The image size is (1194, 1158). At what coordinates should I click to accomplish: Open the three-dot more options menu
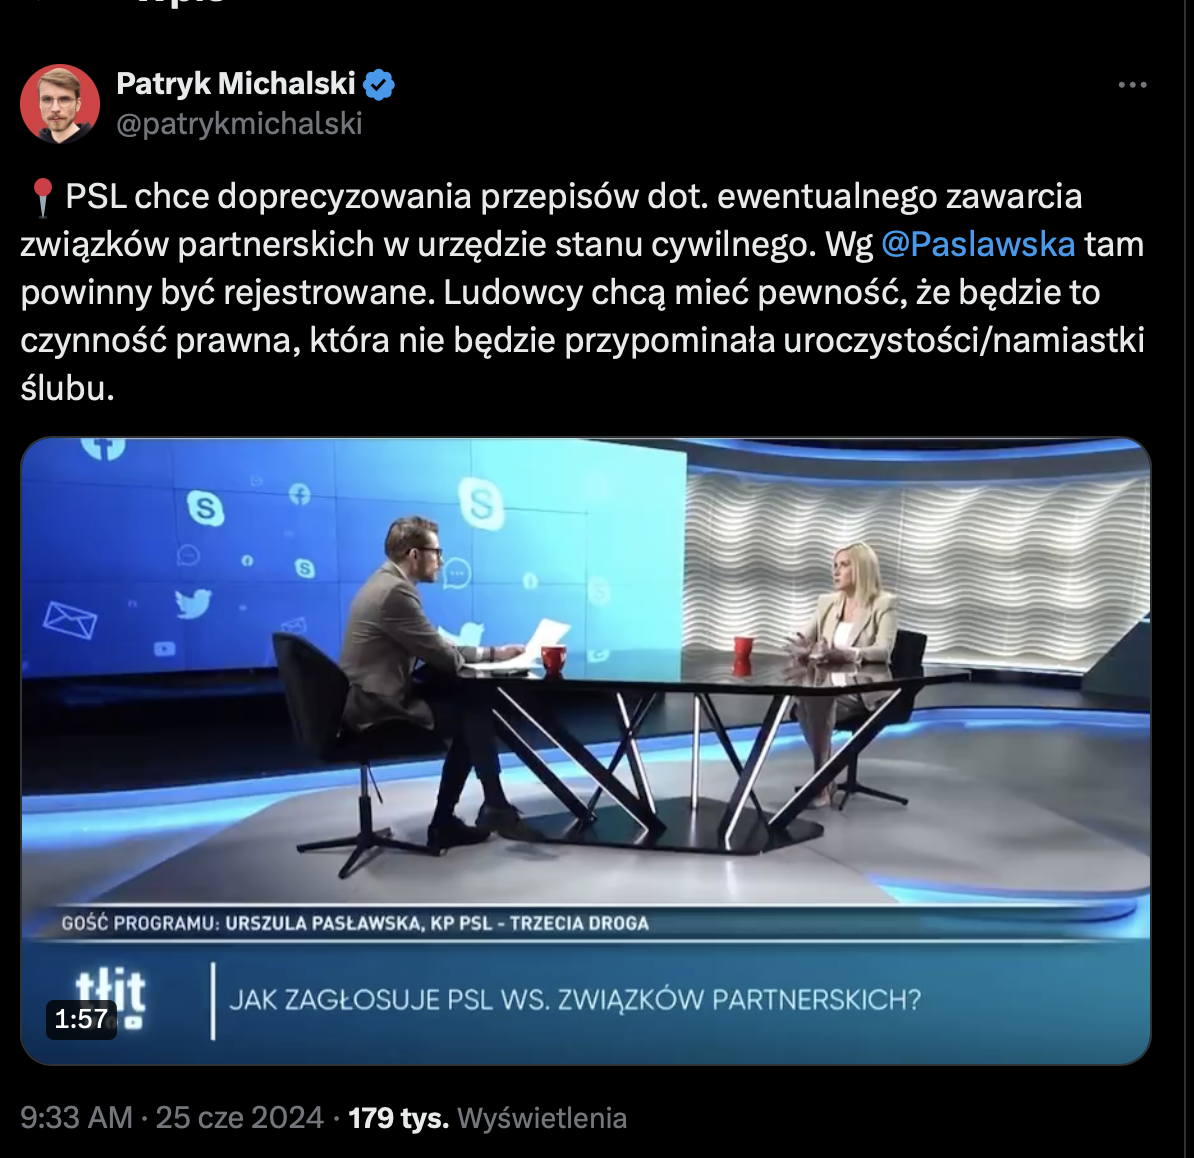[x=1132, y=85]
